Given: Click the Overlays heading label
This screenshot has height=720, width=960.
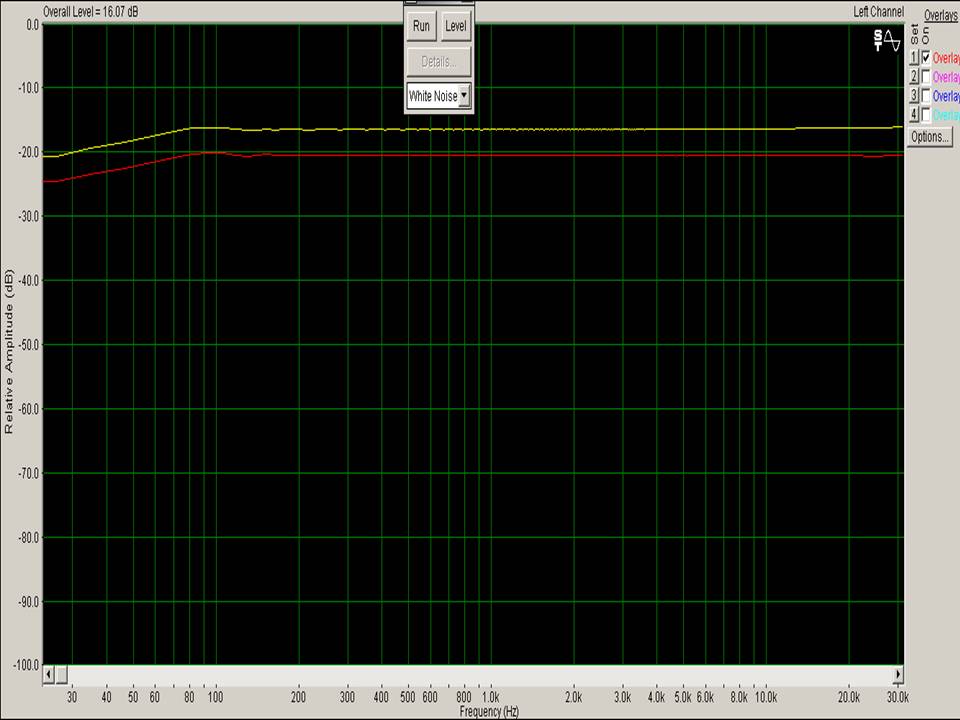Looking at the screenshot, I should tap(940, 15).
